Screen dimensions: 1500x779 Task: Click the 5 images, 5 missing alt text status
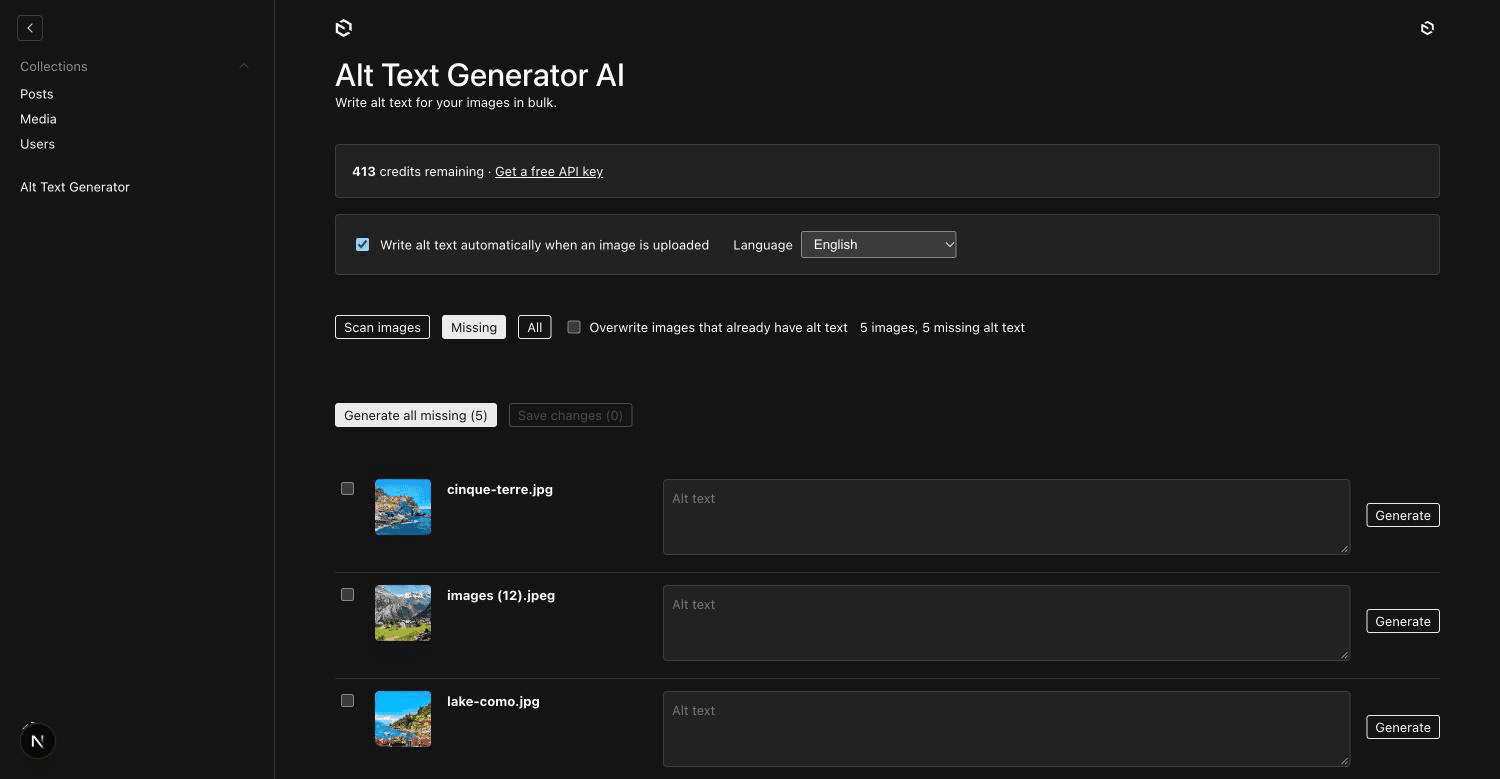pos(942,327)
